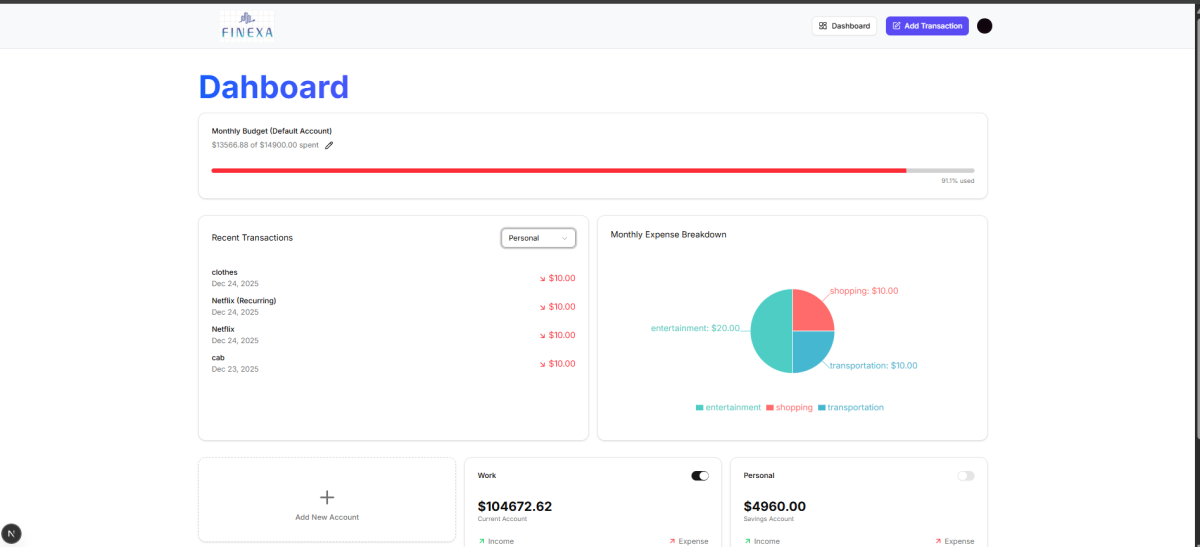Open the Personal account dropdown
Viewport: 1200px width, 547px height.
[x=538, y=238]
